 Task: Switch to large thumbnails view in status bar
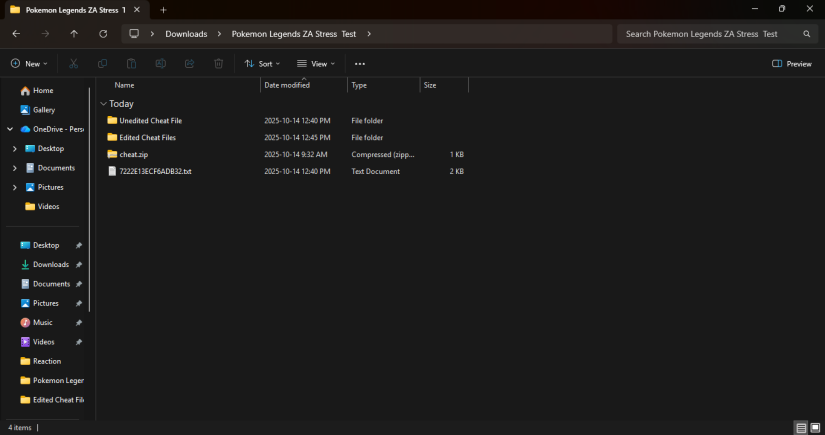(815, 428)
